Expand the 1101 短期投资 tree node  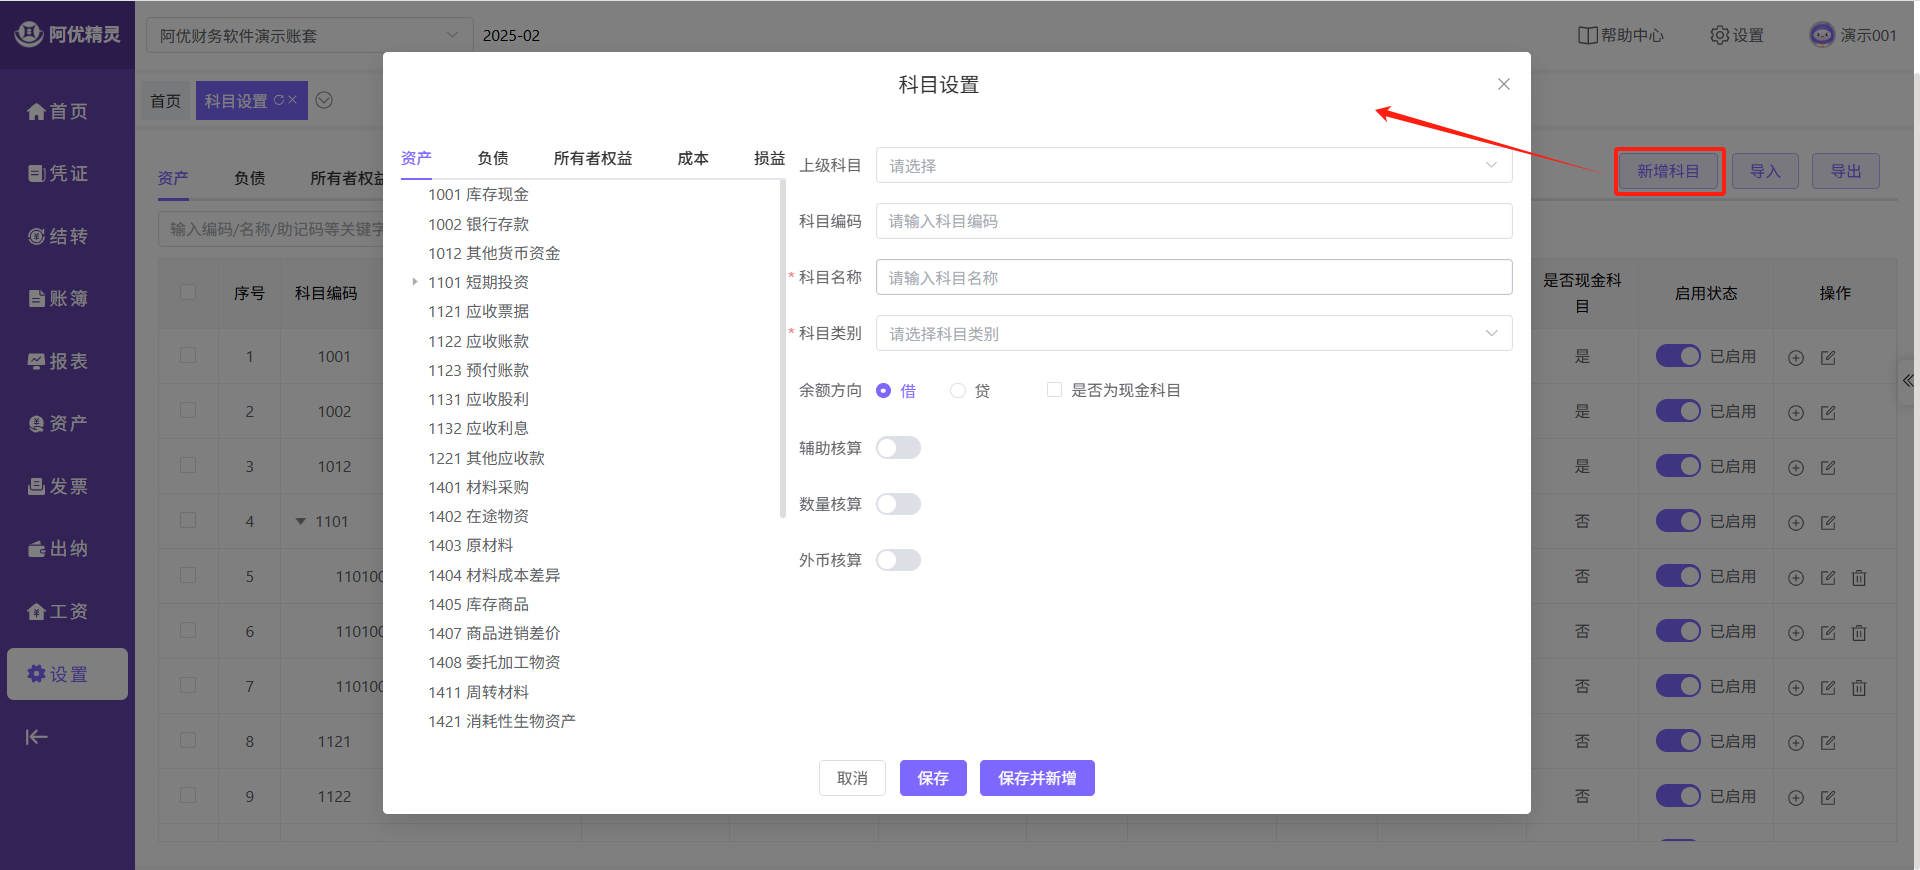(415, 282)
